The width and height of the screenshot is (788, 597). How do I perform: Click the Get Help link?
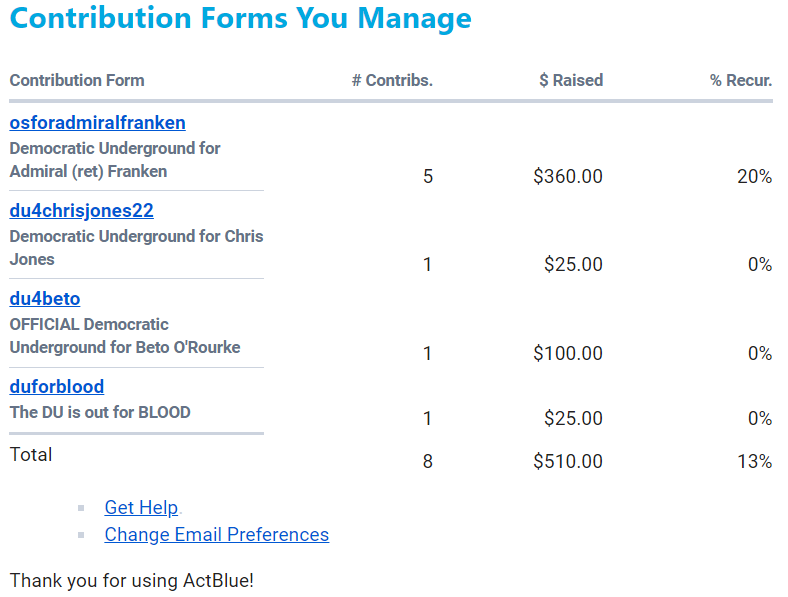point(141,508)
